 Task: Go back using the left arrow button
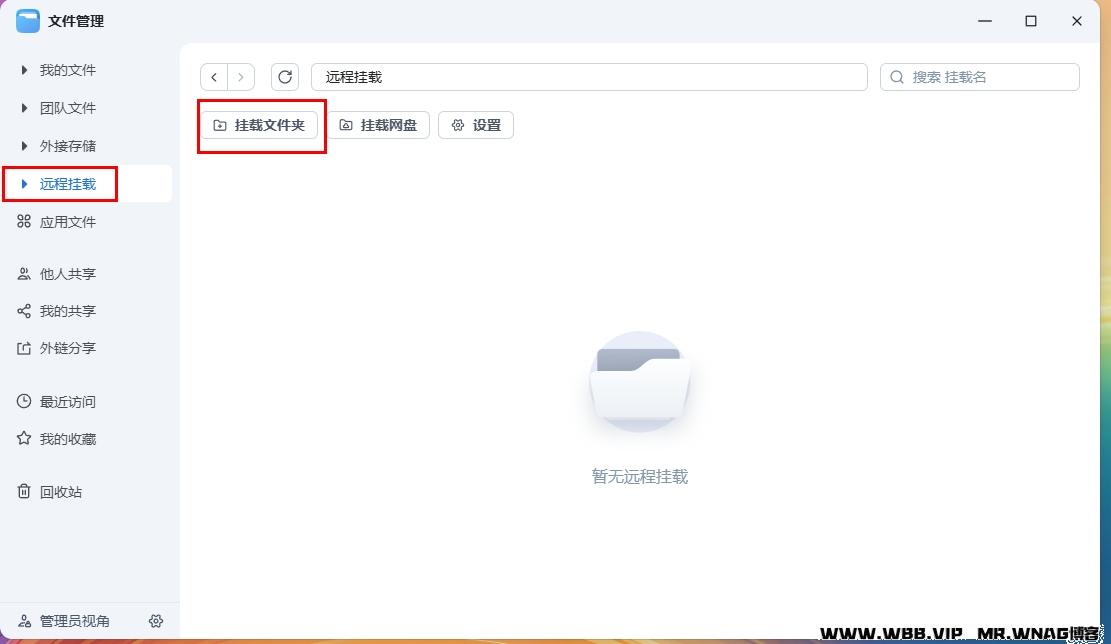point(214,77)
